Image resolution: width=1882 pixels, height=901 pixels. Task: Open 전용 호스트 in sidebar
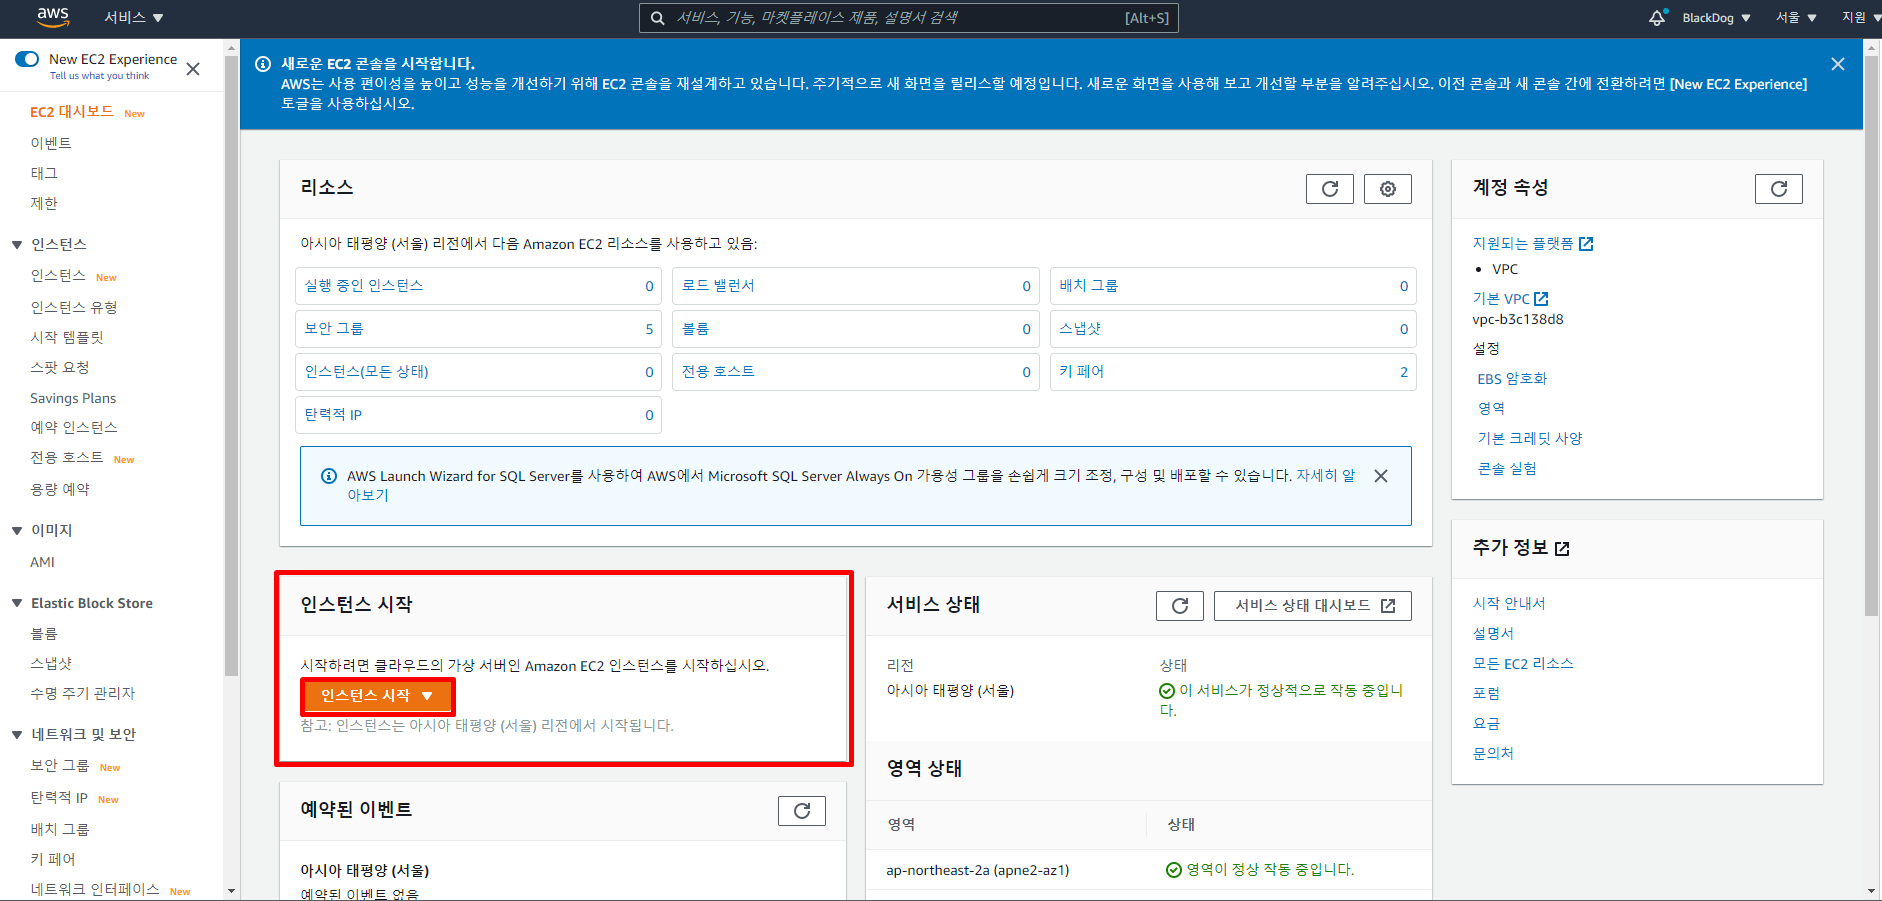[66, 458]
